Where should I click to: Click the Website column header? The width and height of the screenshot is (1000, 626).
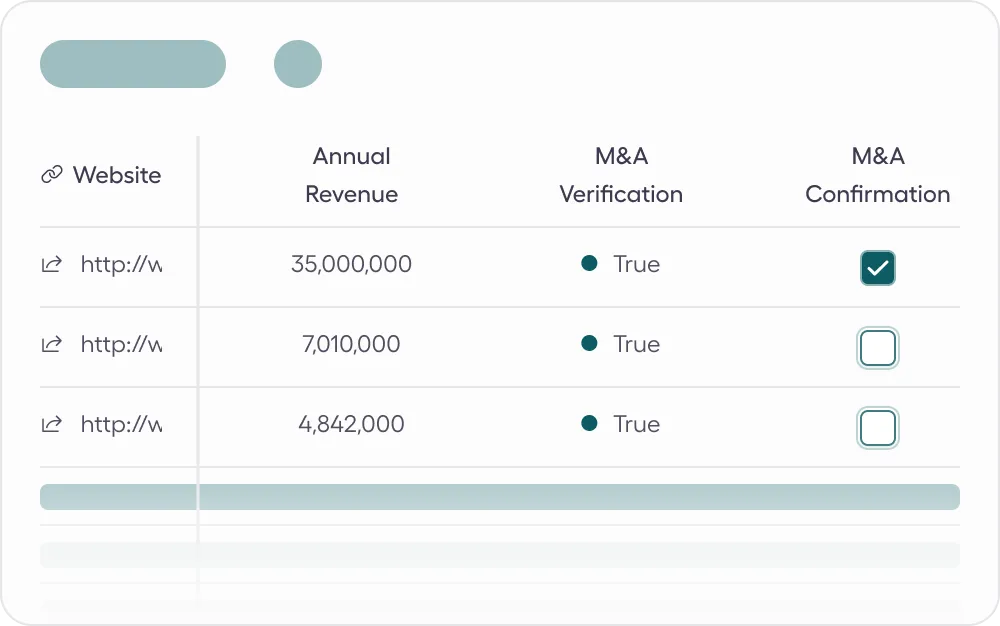pos(116,175)
